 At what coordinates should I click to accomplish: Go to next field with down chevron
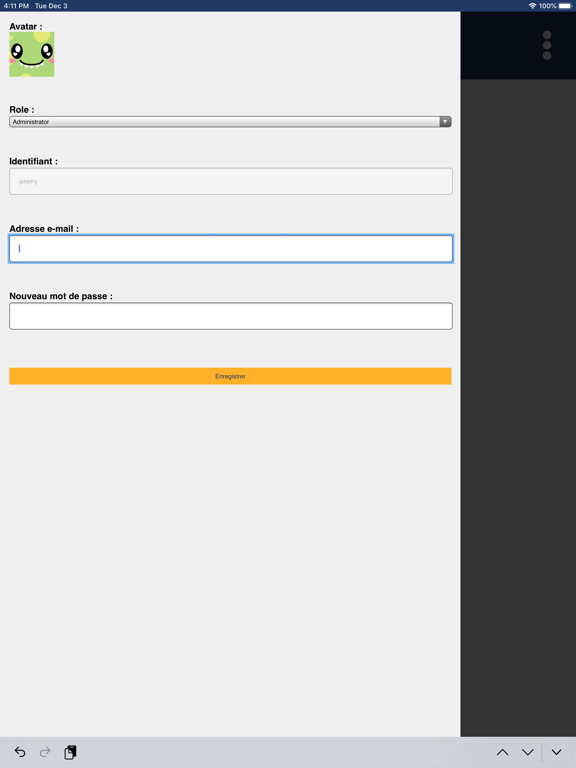pyautogui.click(x=528, y=752)
